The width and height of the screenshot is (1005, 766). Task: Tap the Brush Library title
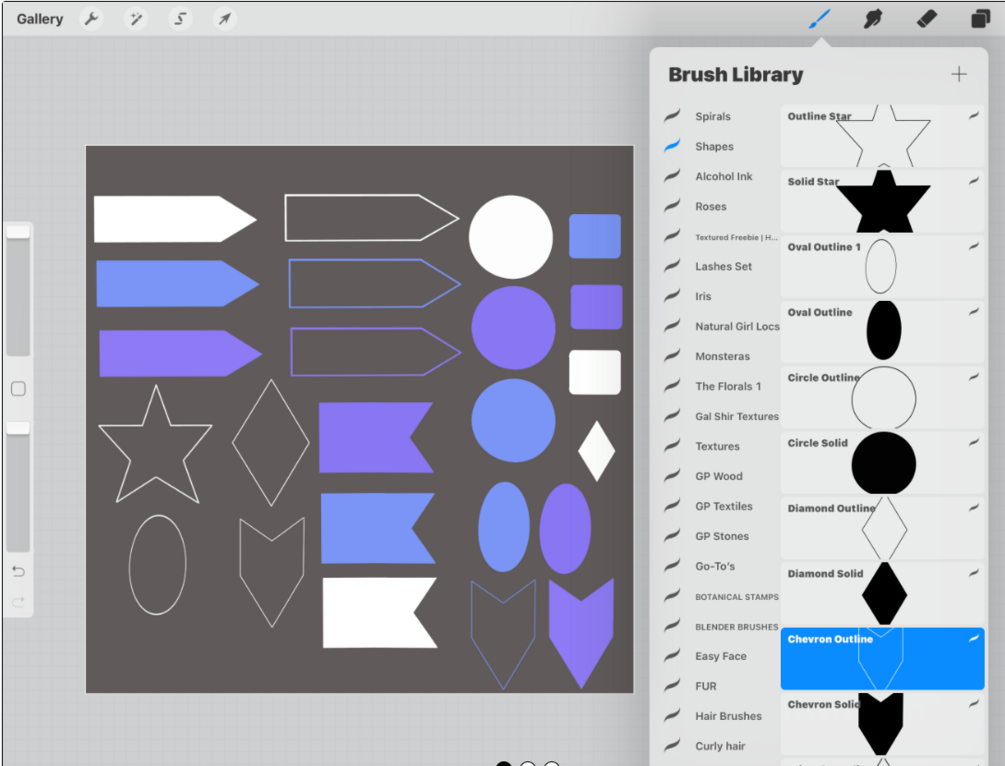click(x=735, y=74)
